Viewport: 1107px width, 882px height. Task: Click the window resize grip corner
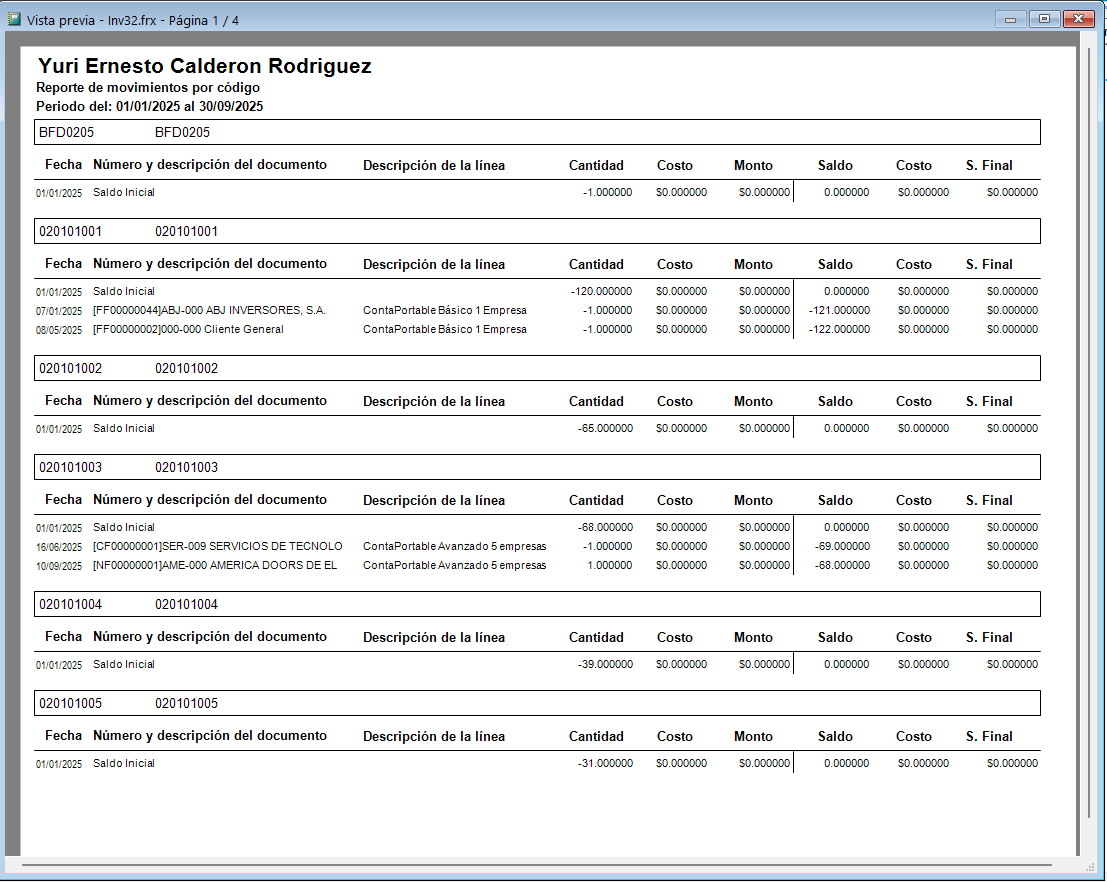pos(1089,866)
